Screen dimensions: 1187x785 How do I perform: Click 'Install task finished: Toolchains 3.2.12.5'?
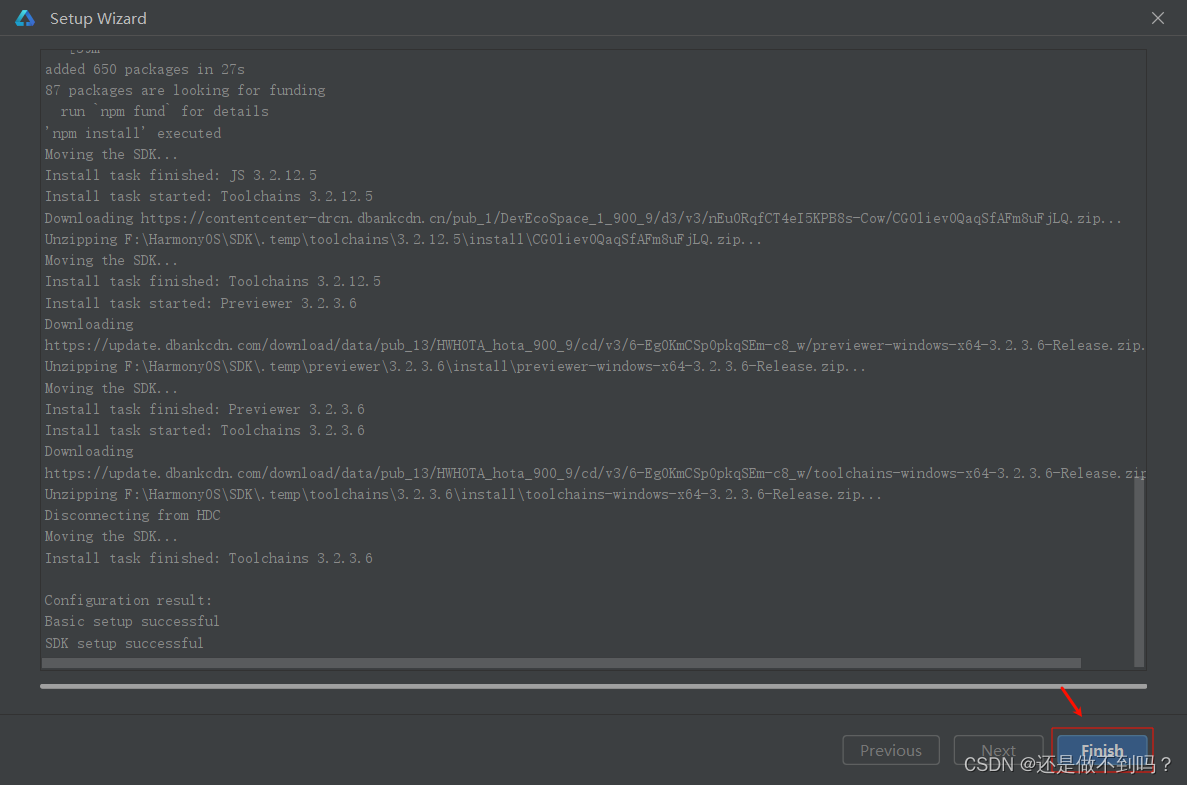[213, 281]
